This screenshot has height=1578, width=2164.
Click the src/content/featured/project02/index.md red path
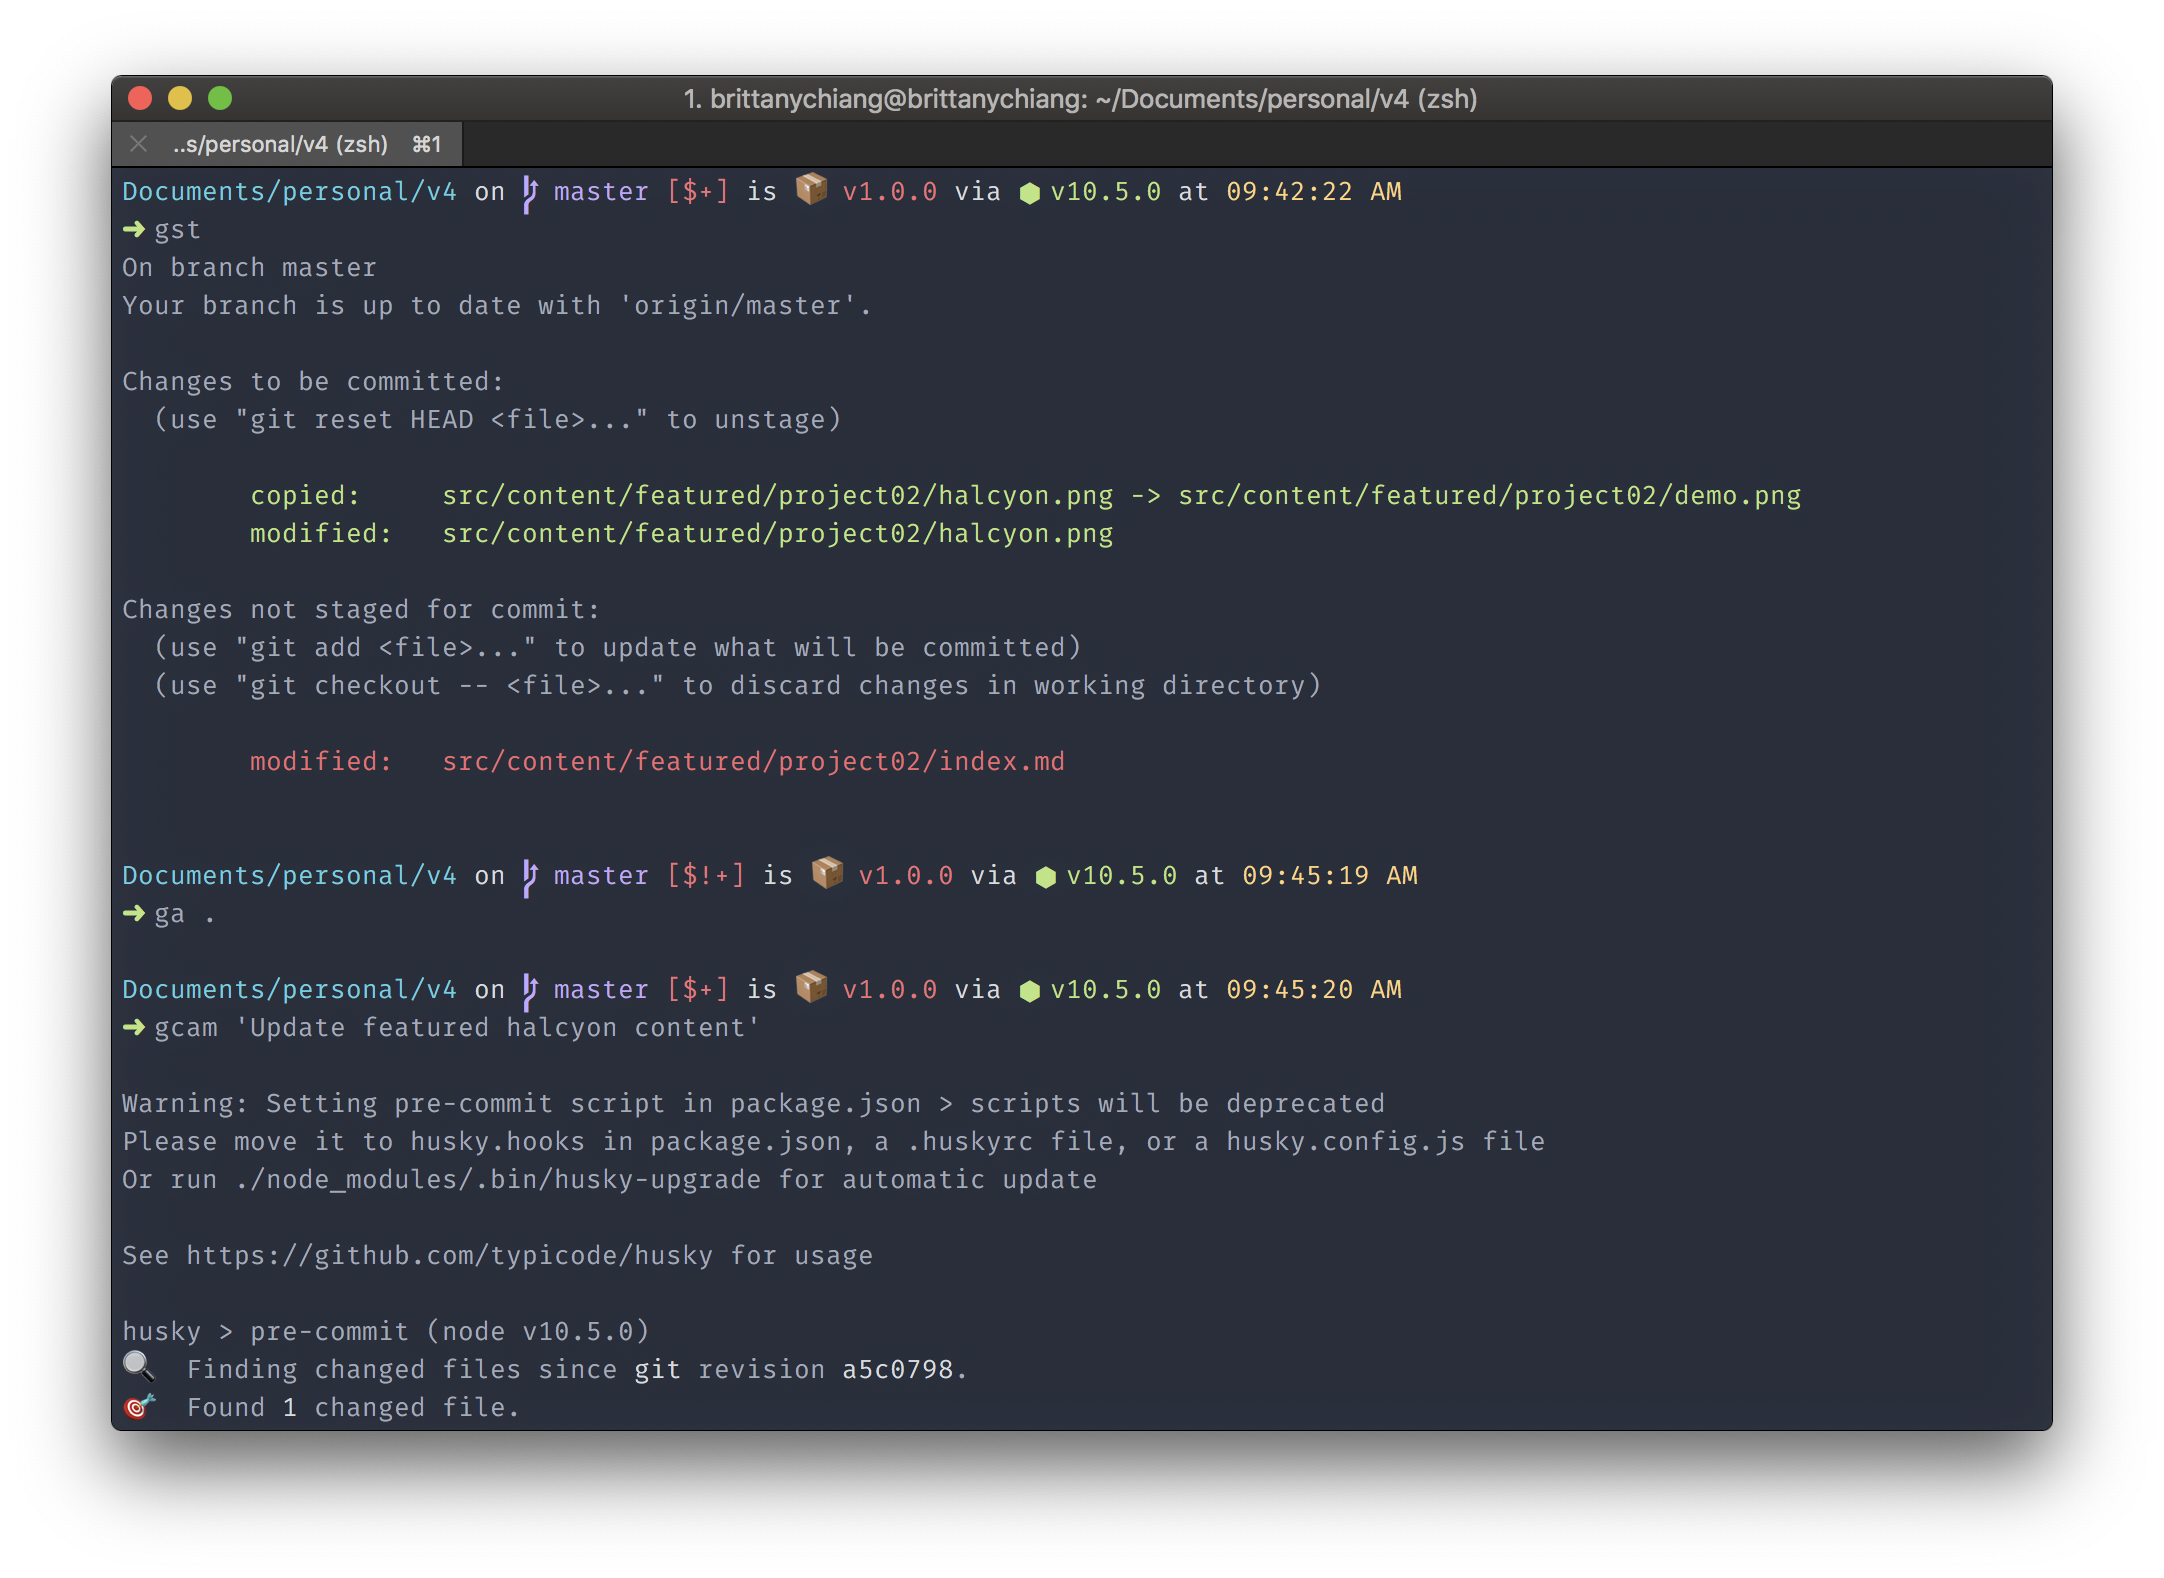coord(753,762)
